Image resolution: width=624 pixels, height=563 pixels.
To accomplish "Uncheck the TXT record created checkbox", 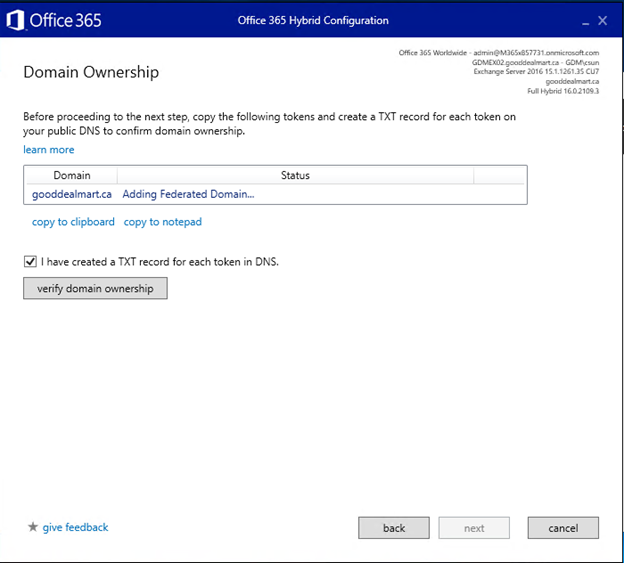I will pyautogui.click(x=30, y=261).
